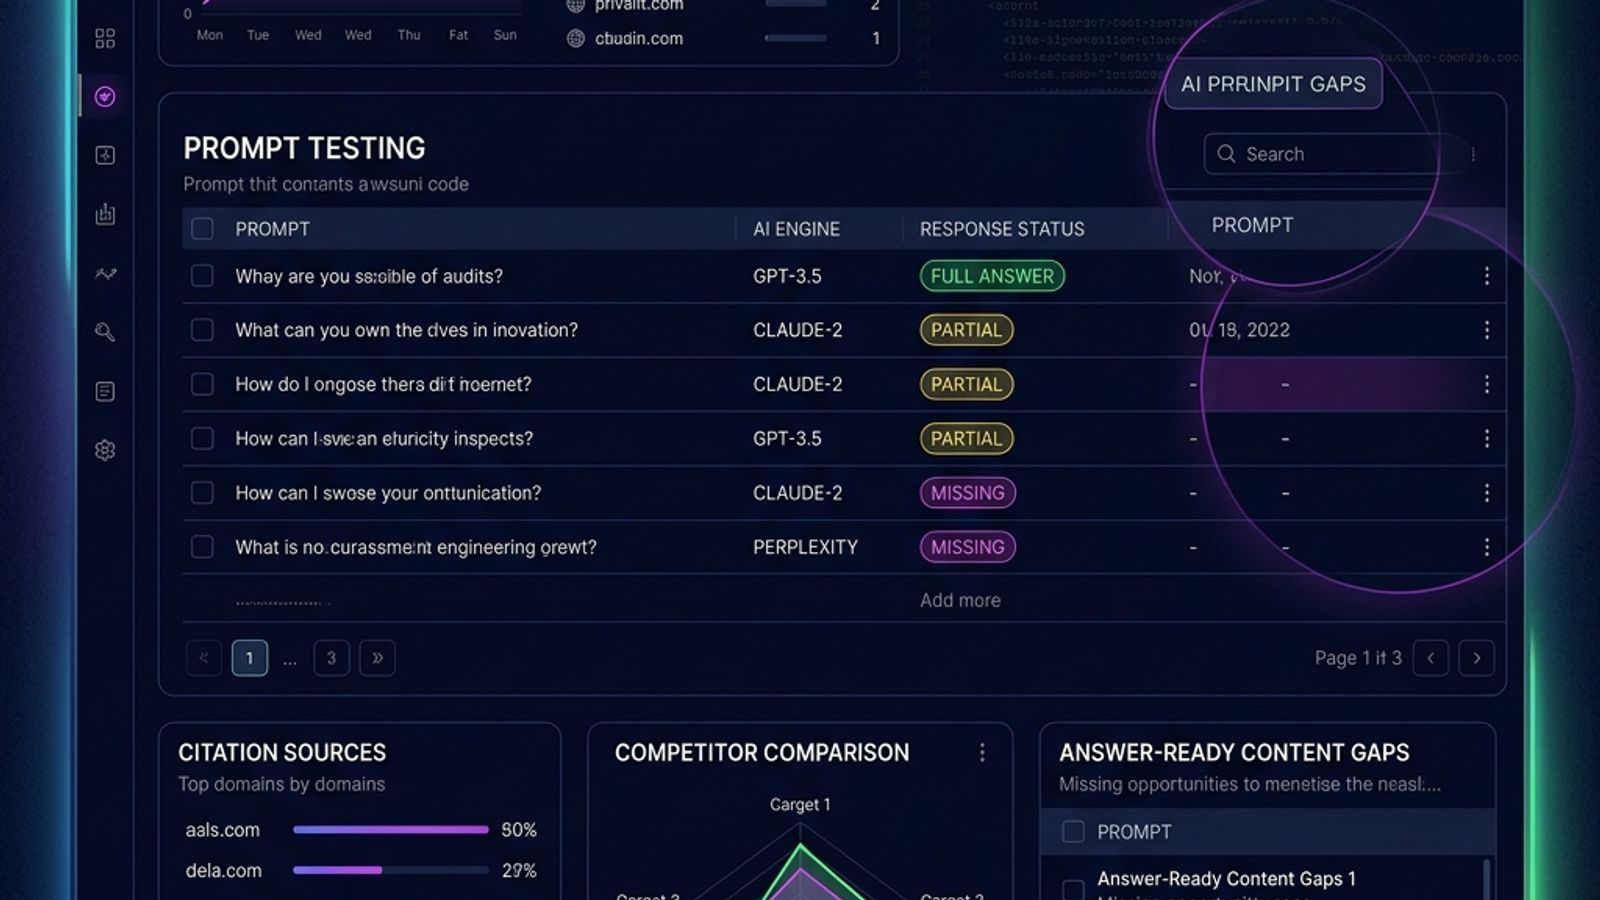Go to next page arrow near Page 1
This screenshot has width=1600, height=900.
click(1477, 658)
